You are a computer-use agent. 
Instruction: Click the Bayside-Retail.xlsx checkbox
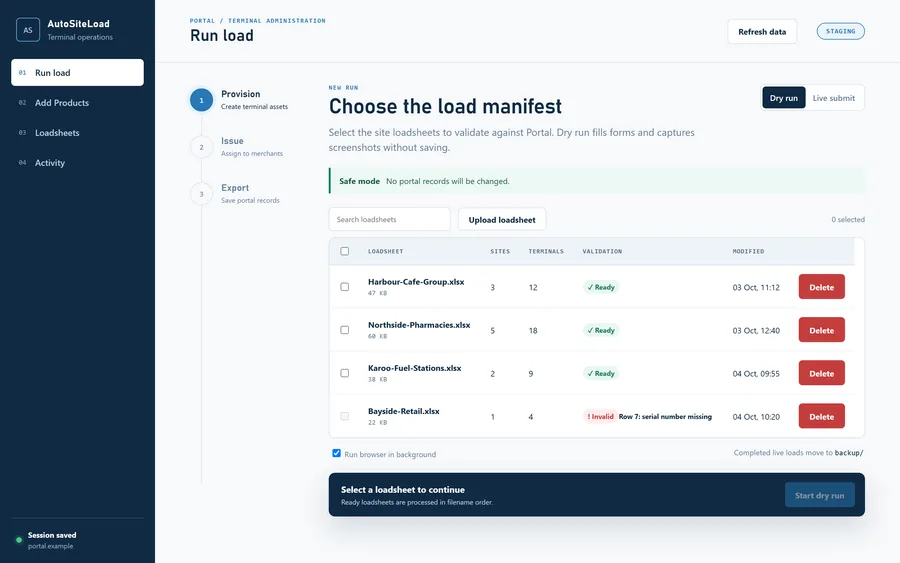(x=344, y=416)
